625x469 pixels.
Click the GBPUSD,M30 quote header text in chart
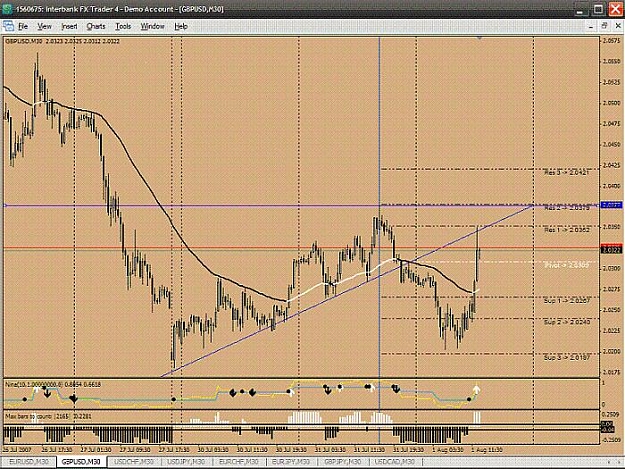tap(63, 41)
